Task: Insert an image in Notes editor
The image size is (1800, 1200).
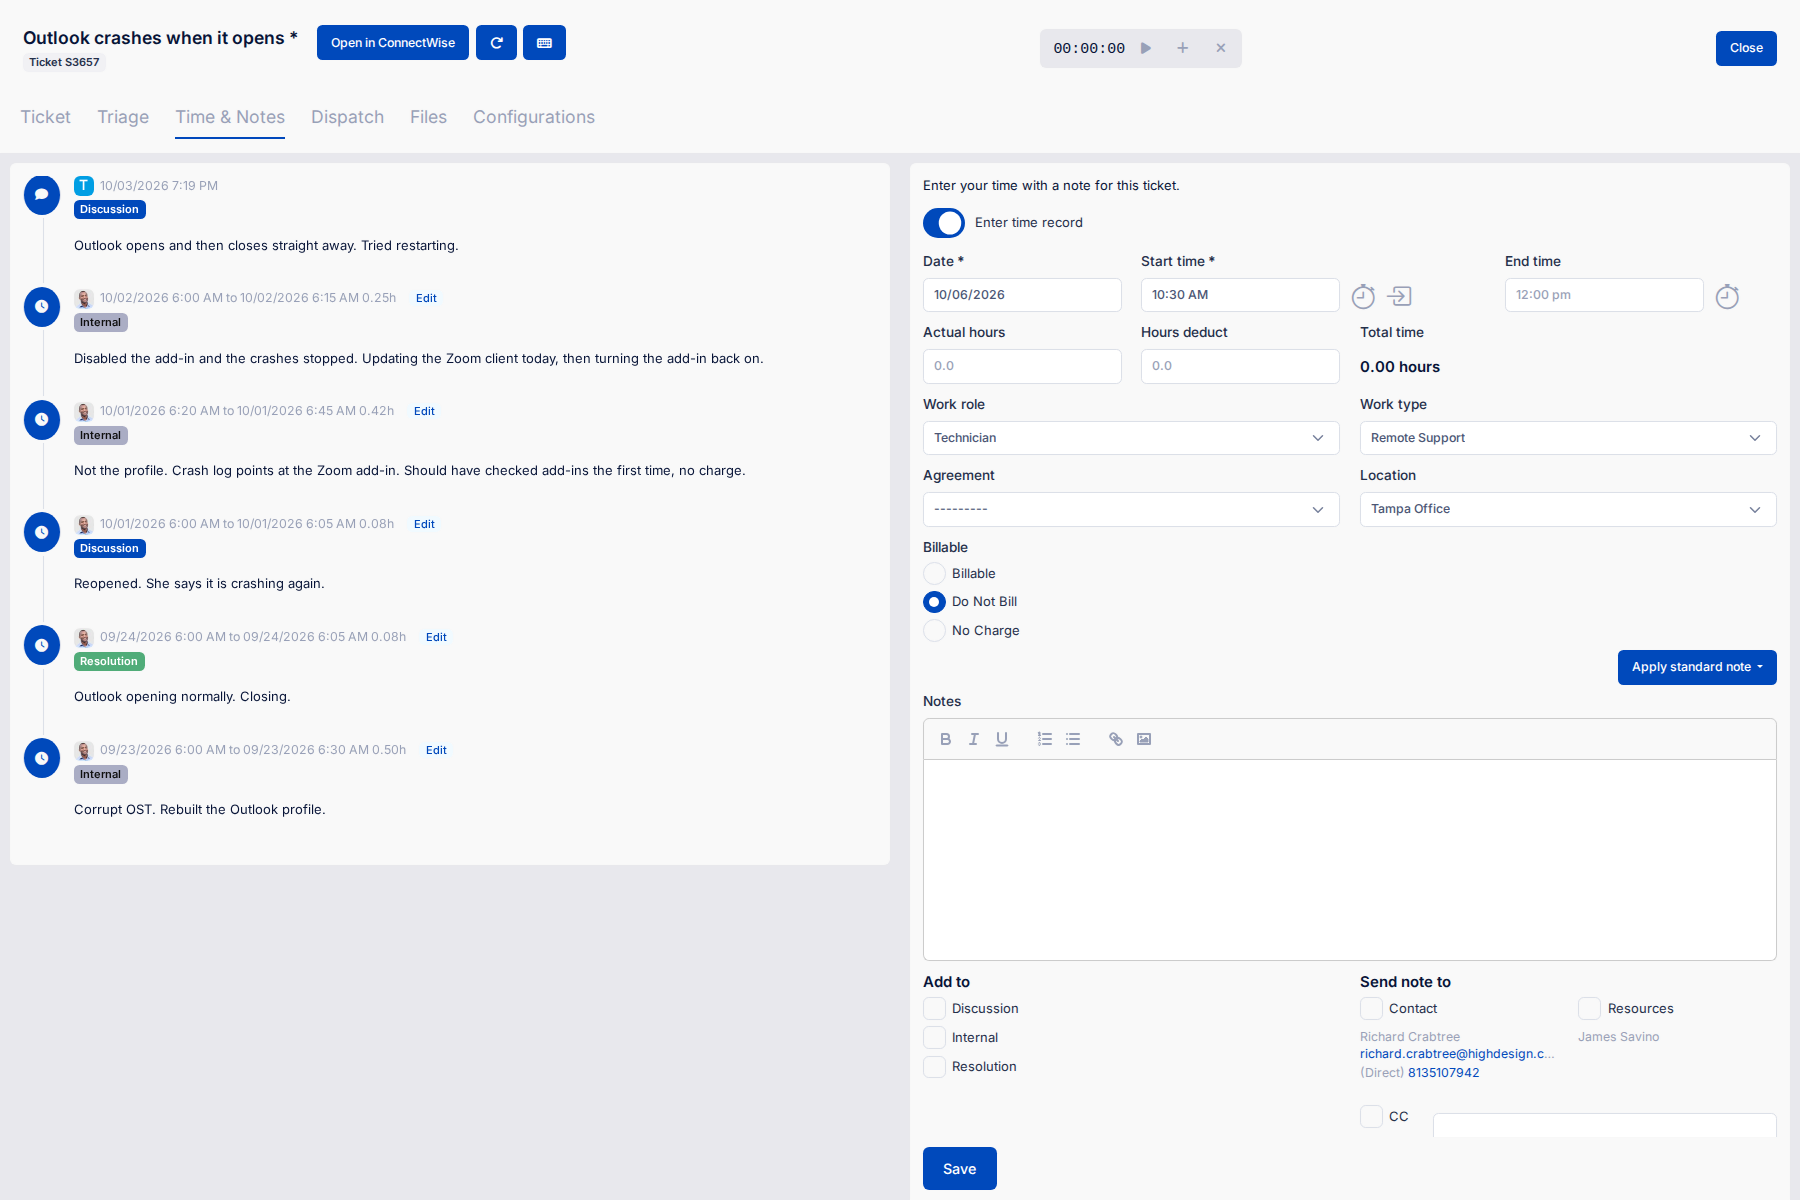Action: (1144, 739)
